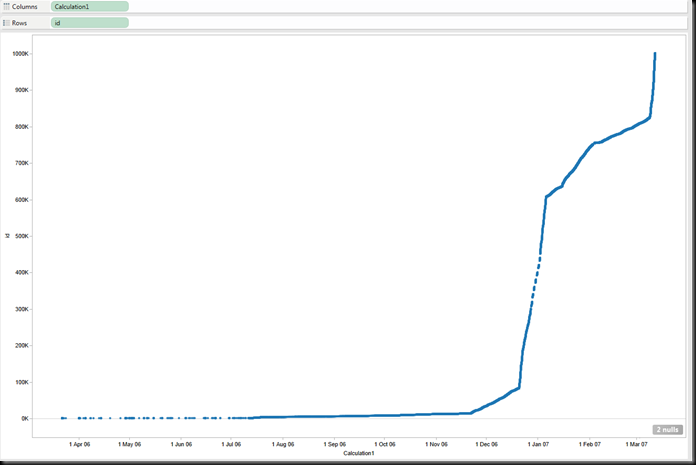Click the id y-axis title

click(x=7, y=236)
